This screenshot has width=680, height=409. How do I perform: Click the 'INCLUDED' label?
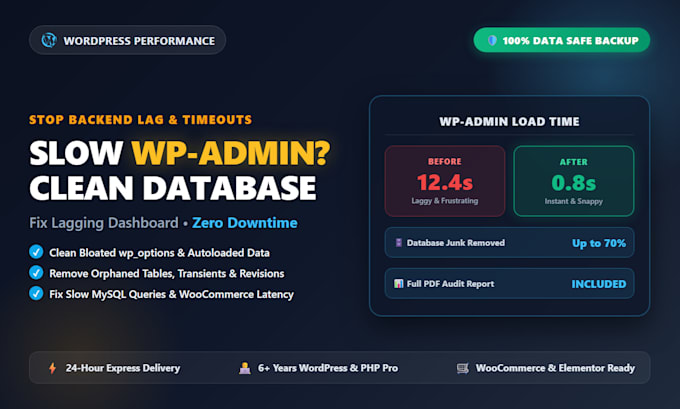coord(599,284)
